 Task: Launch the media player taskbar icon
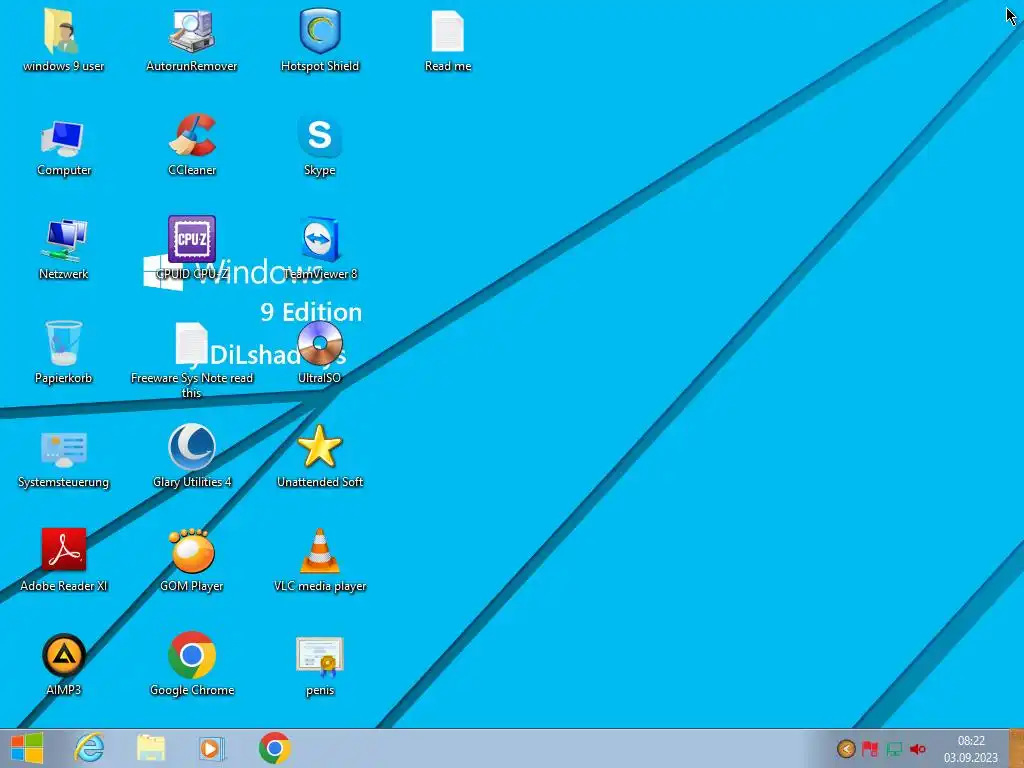(212, 748)
